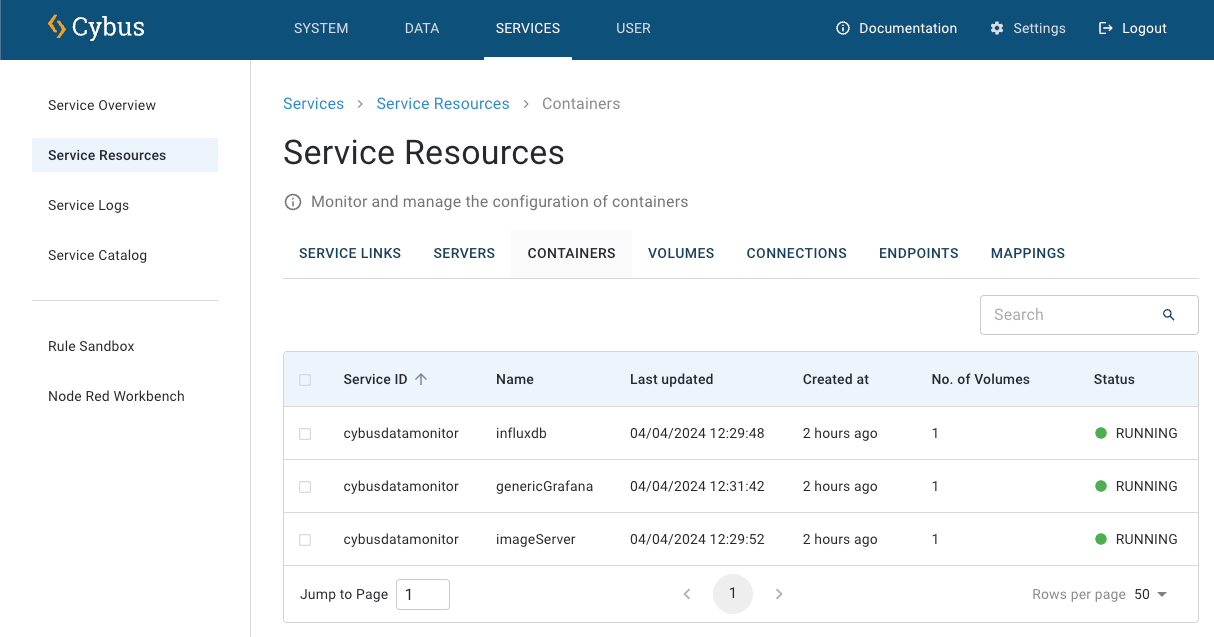
Task: Open the Rows per page dropdown
Action: [1151, 594]
